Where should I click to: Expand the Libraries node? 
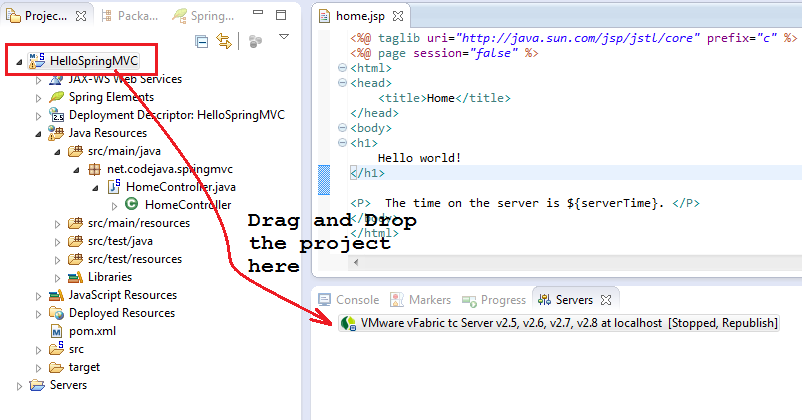point(57,278)
